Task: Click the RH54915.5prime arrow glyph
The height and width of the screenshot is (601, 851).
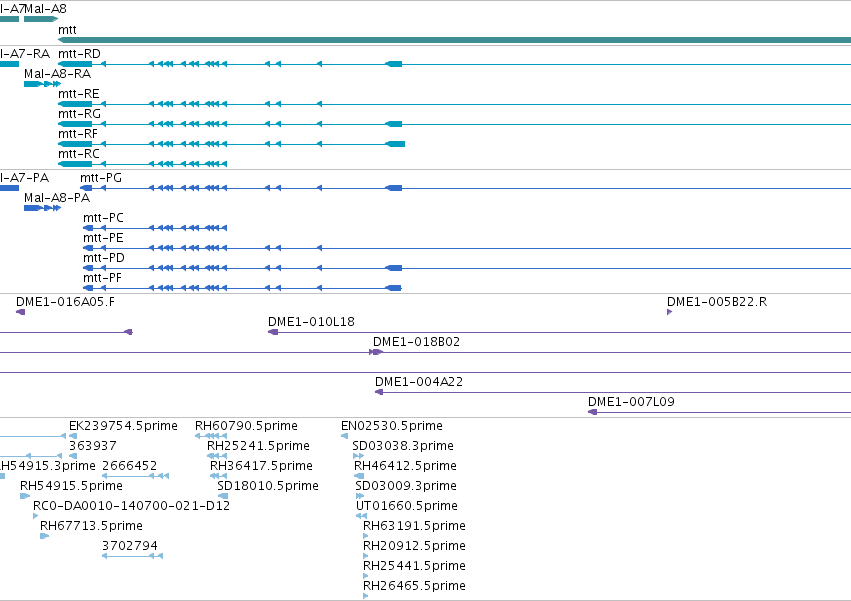Action: pyautogui.click(x=25, y=496)
